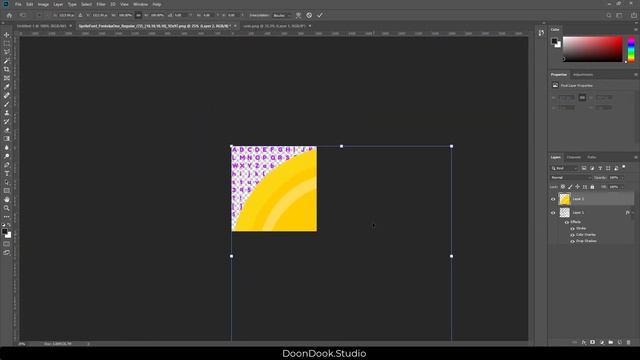This screenshot has width=640, height=360.
Task: Select the Type tool
Action: (7, 173)
